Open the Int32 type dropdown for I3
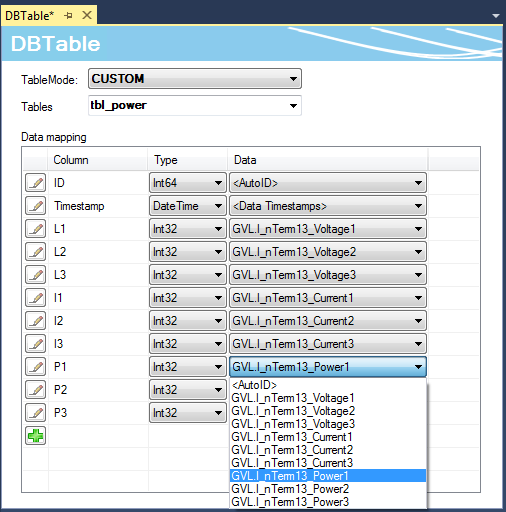The image size is (506, 512). (x=188, y=344)
